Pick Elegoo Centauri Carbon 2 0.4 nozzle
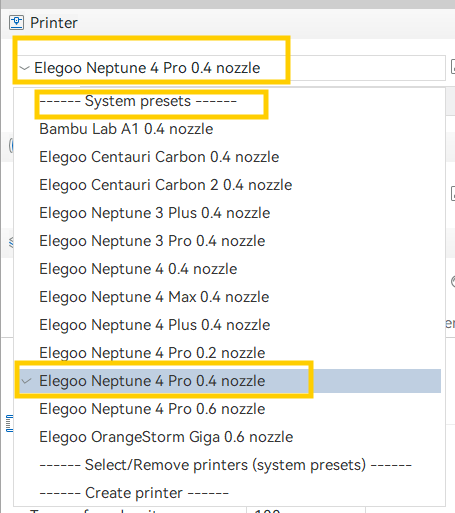Screen dimensions: 455x513 point(166,185)
